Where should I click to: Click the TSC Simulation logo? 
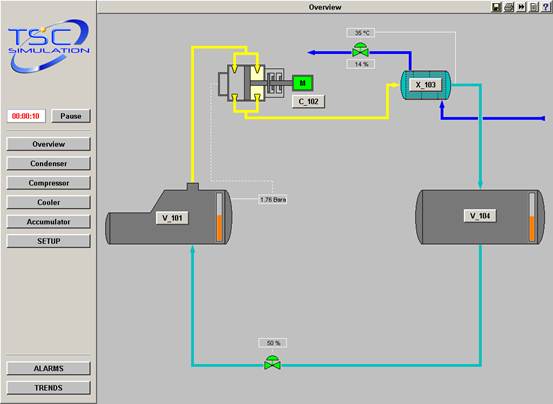(x=49, y=46)
